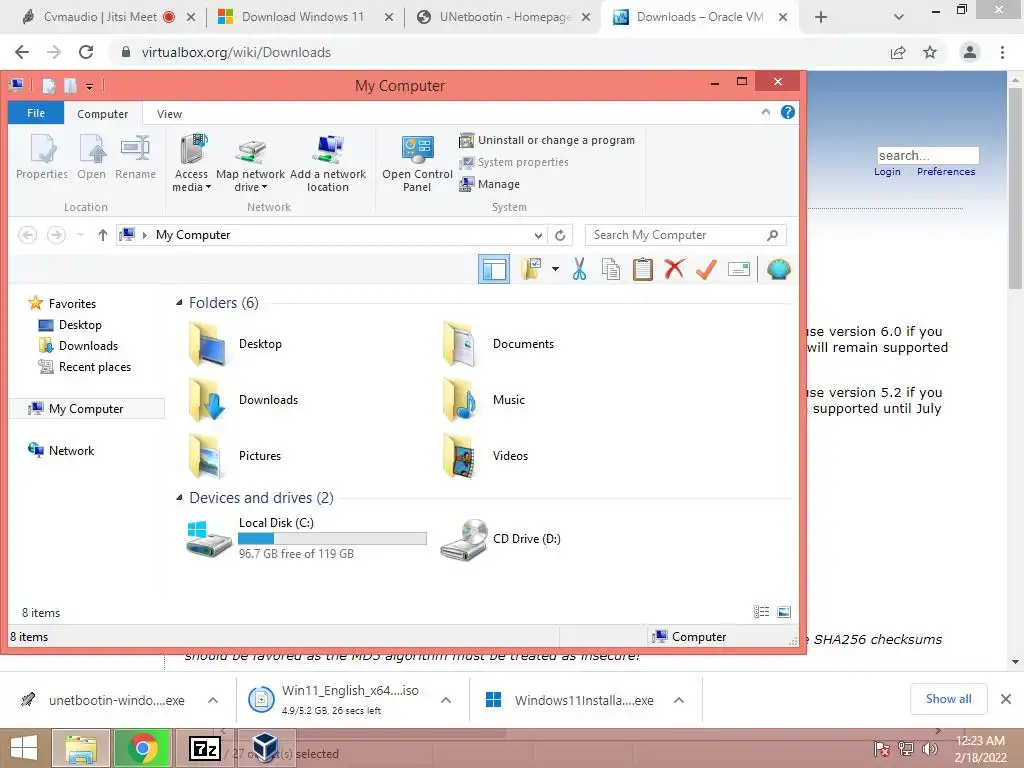1024x768 pixels.
Task: Open the recent locations dropdown arrow
Action: point(80,234)
